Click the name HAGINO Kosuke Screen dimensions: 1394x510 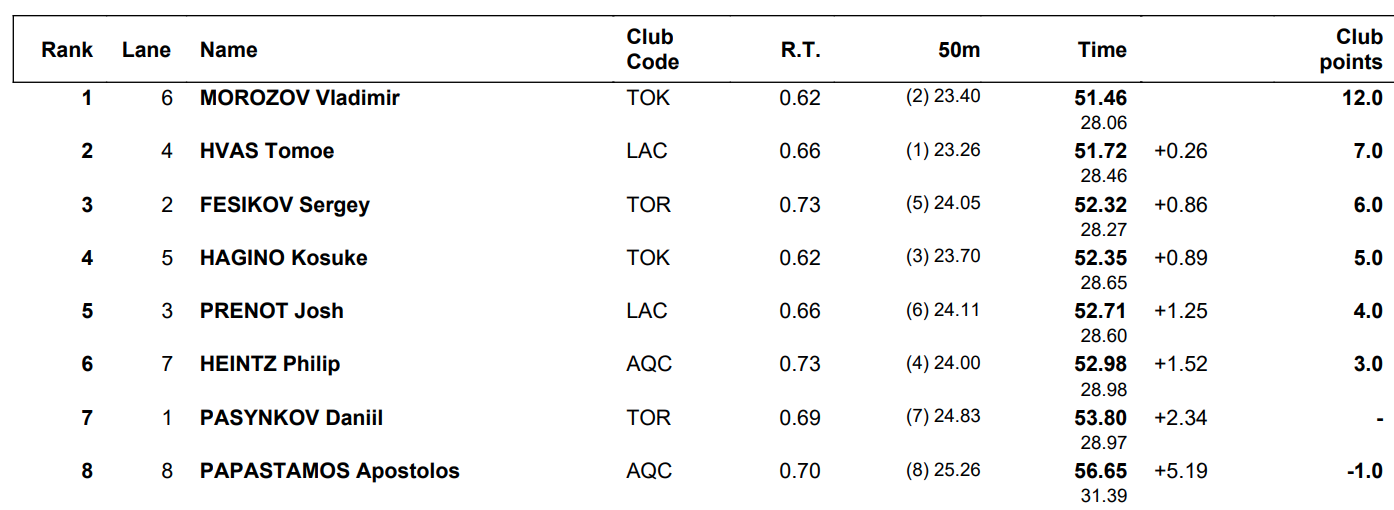pyautogui.click(x=284, y=258)
